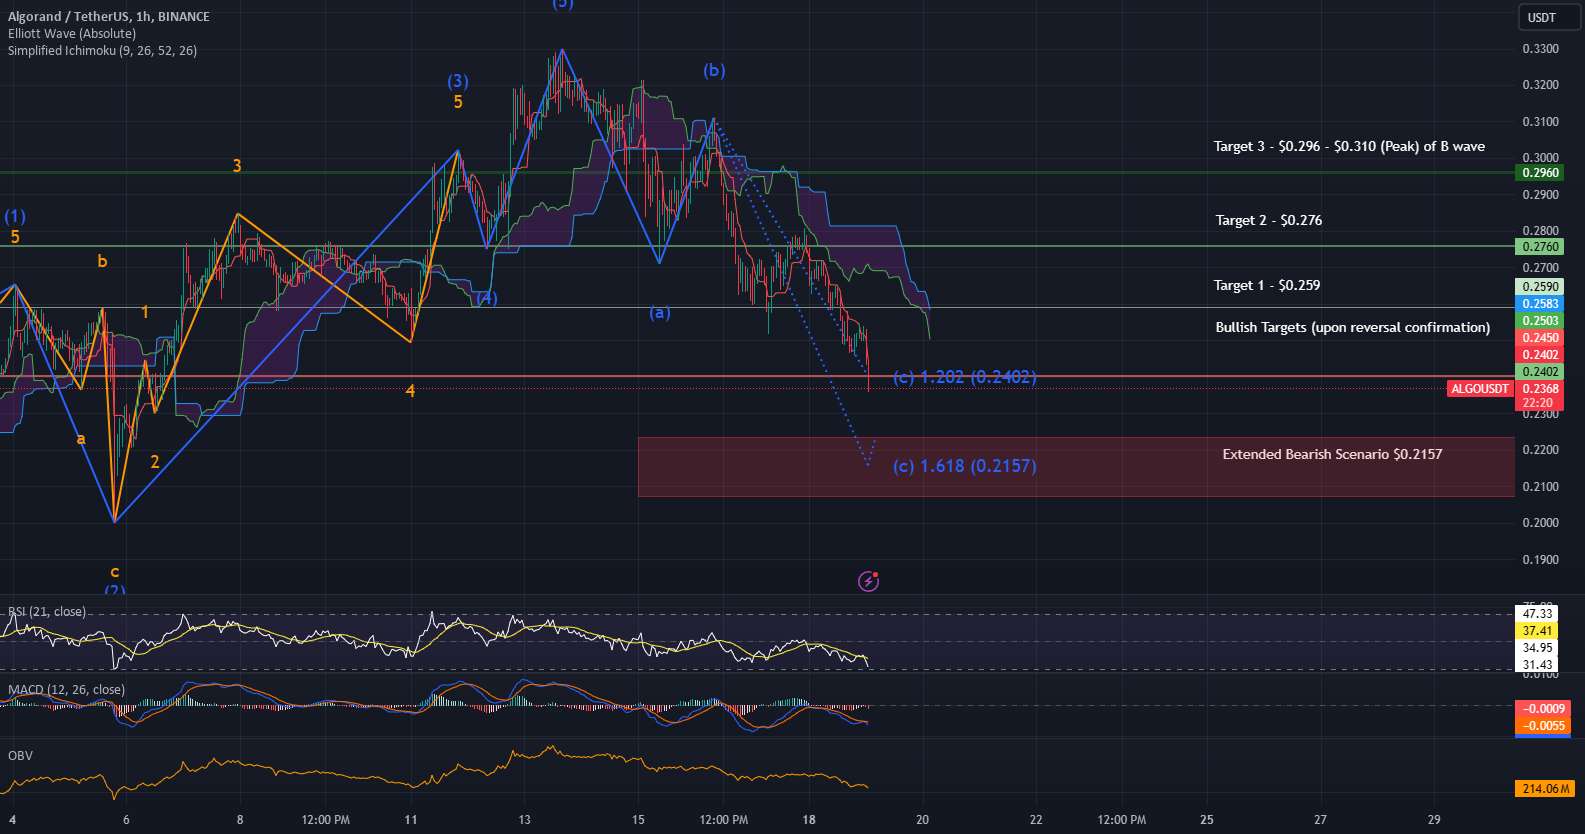Select the Bullish Targets note text
Image resolution: width=1585 pixels, height=834 pixels.
pyautogui.click(x=1352, y=327)
